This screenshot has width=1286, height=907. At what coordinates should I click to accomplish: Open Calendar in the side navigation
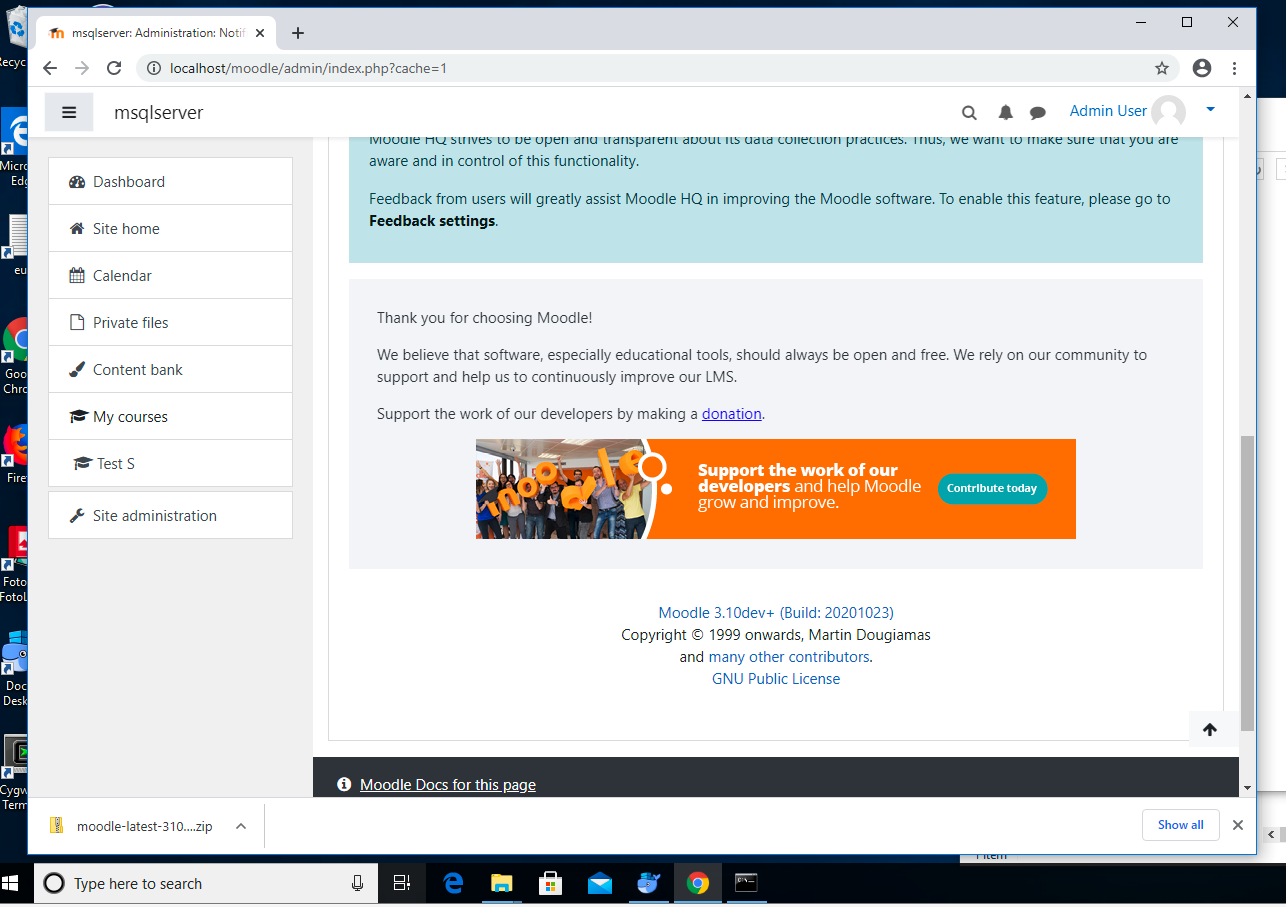point(170,275)
